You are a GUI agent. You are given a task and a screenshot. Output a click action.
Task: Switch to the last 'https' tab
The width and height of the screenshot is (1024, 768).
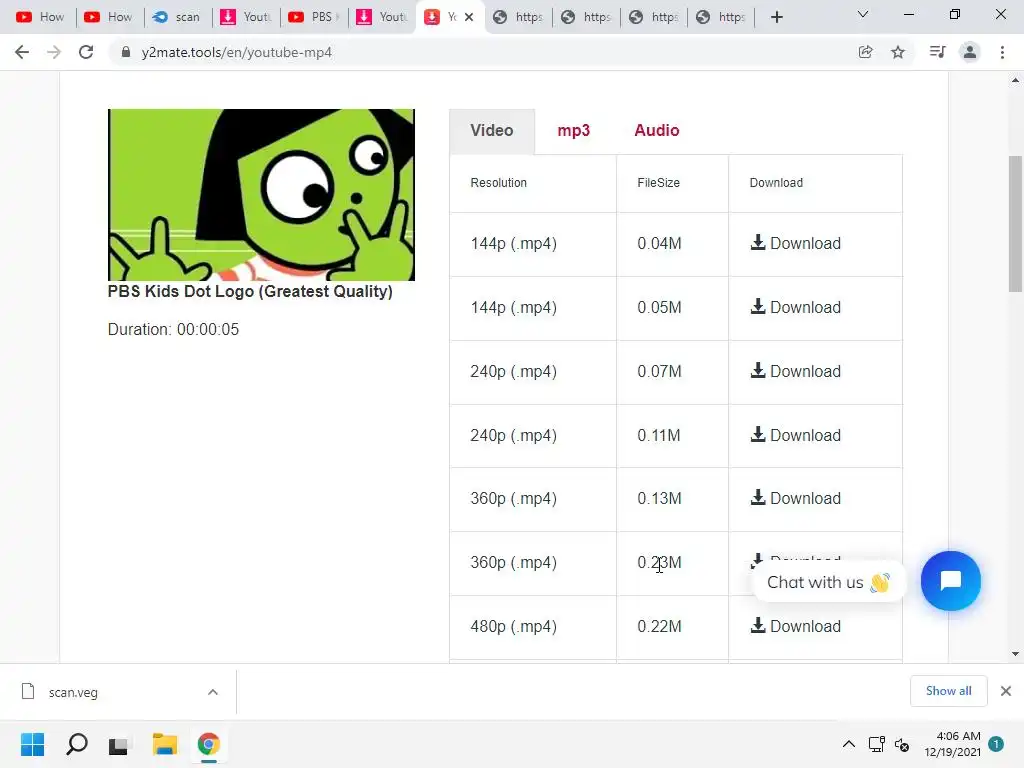(x=721, y=17)
